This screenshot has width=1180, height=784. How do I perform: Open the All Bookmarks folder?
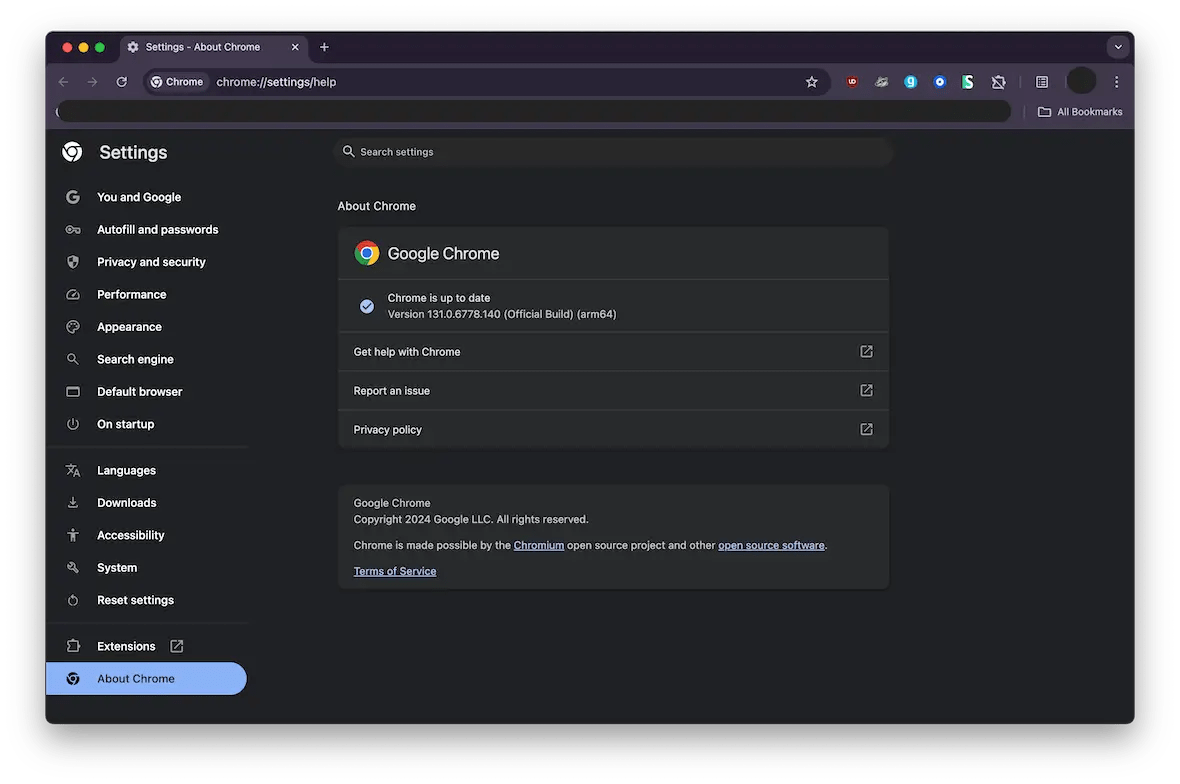(1080, 112)
